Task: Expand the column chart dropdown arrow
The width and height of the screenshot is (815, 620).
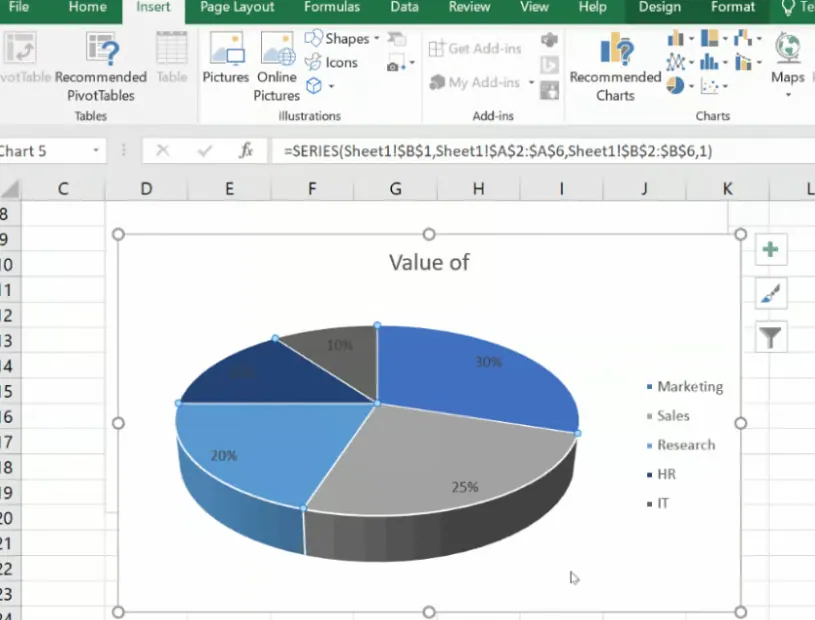Action: point(690,39)
